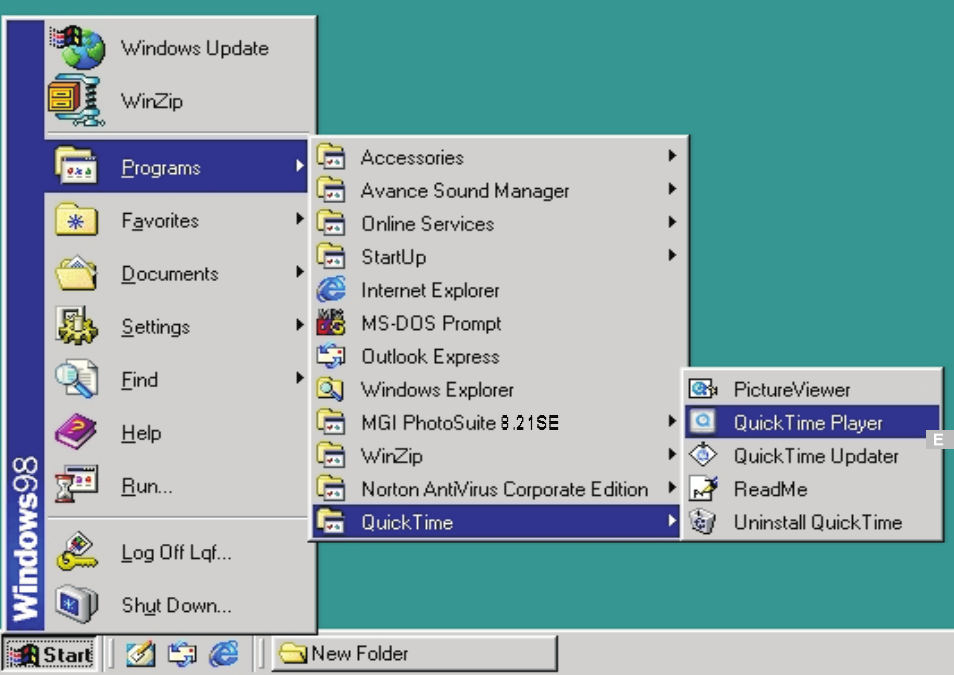Launch QuickTime Player from the submenu
The height and width of the screenshot is (675, 954).
tap(812, 422)
